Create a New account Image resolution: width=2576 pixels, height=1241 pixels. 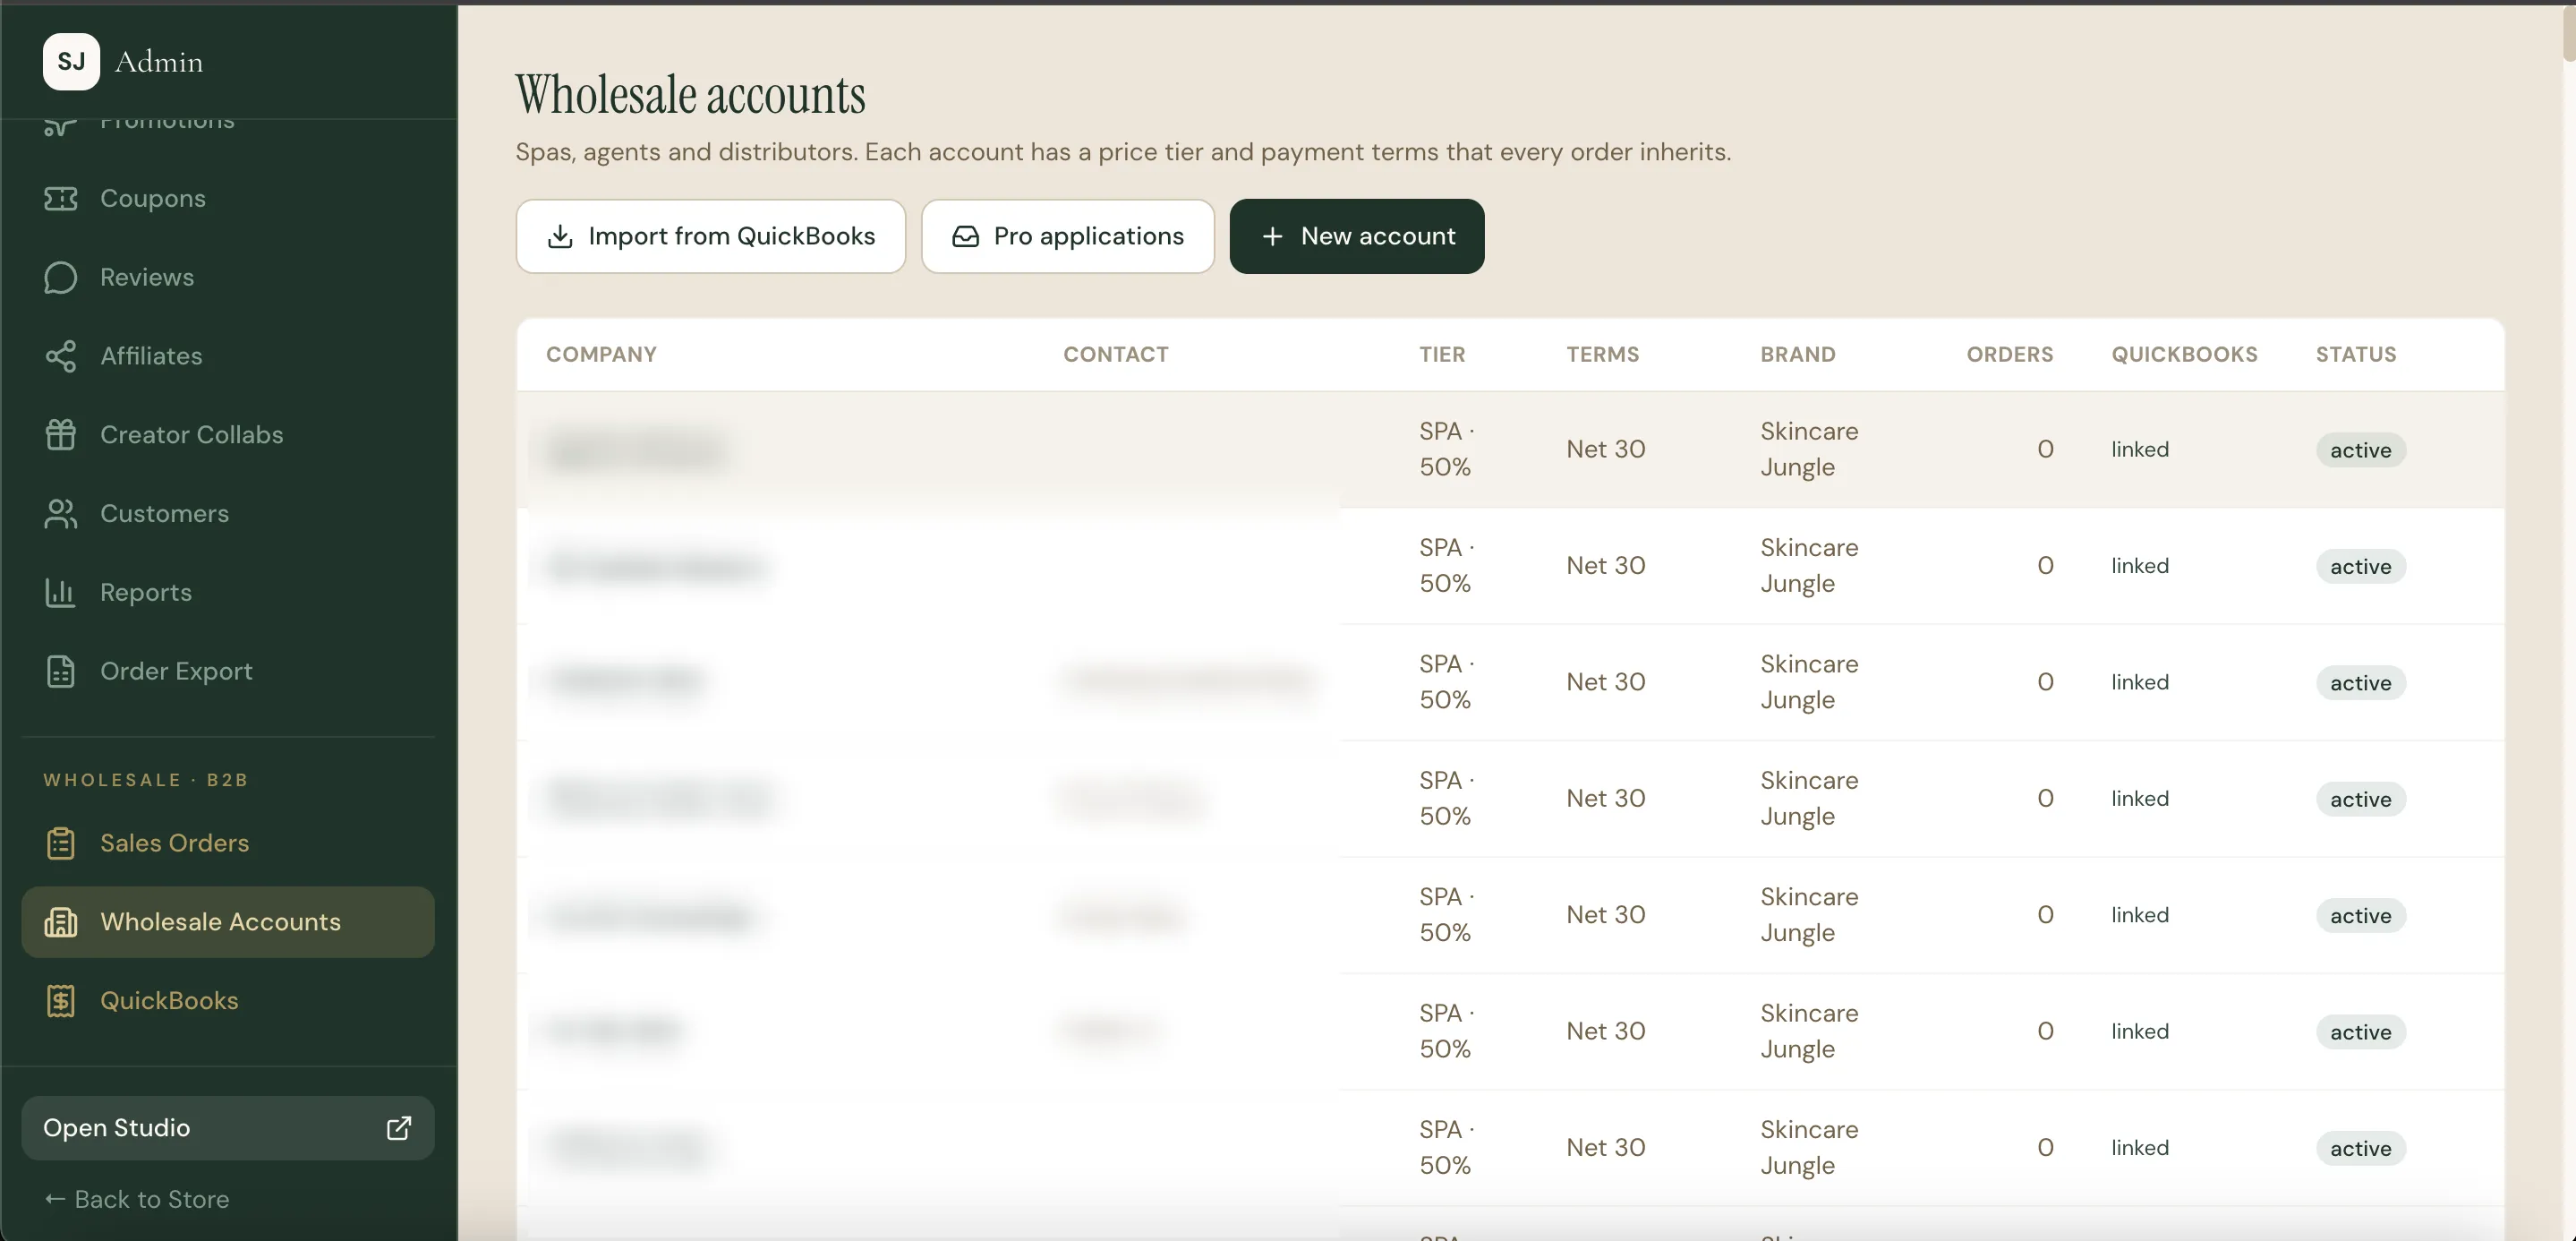click(x=1357, y=237)
